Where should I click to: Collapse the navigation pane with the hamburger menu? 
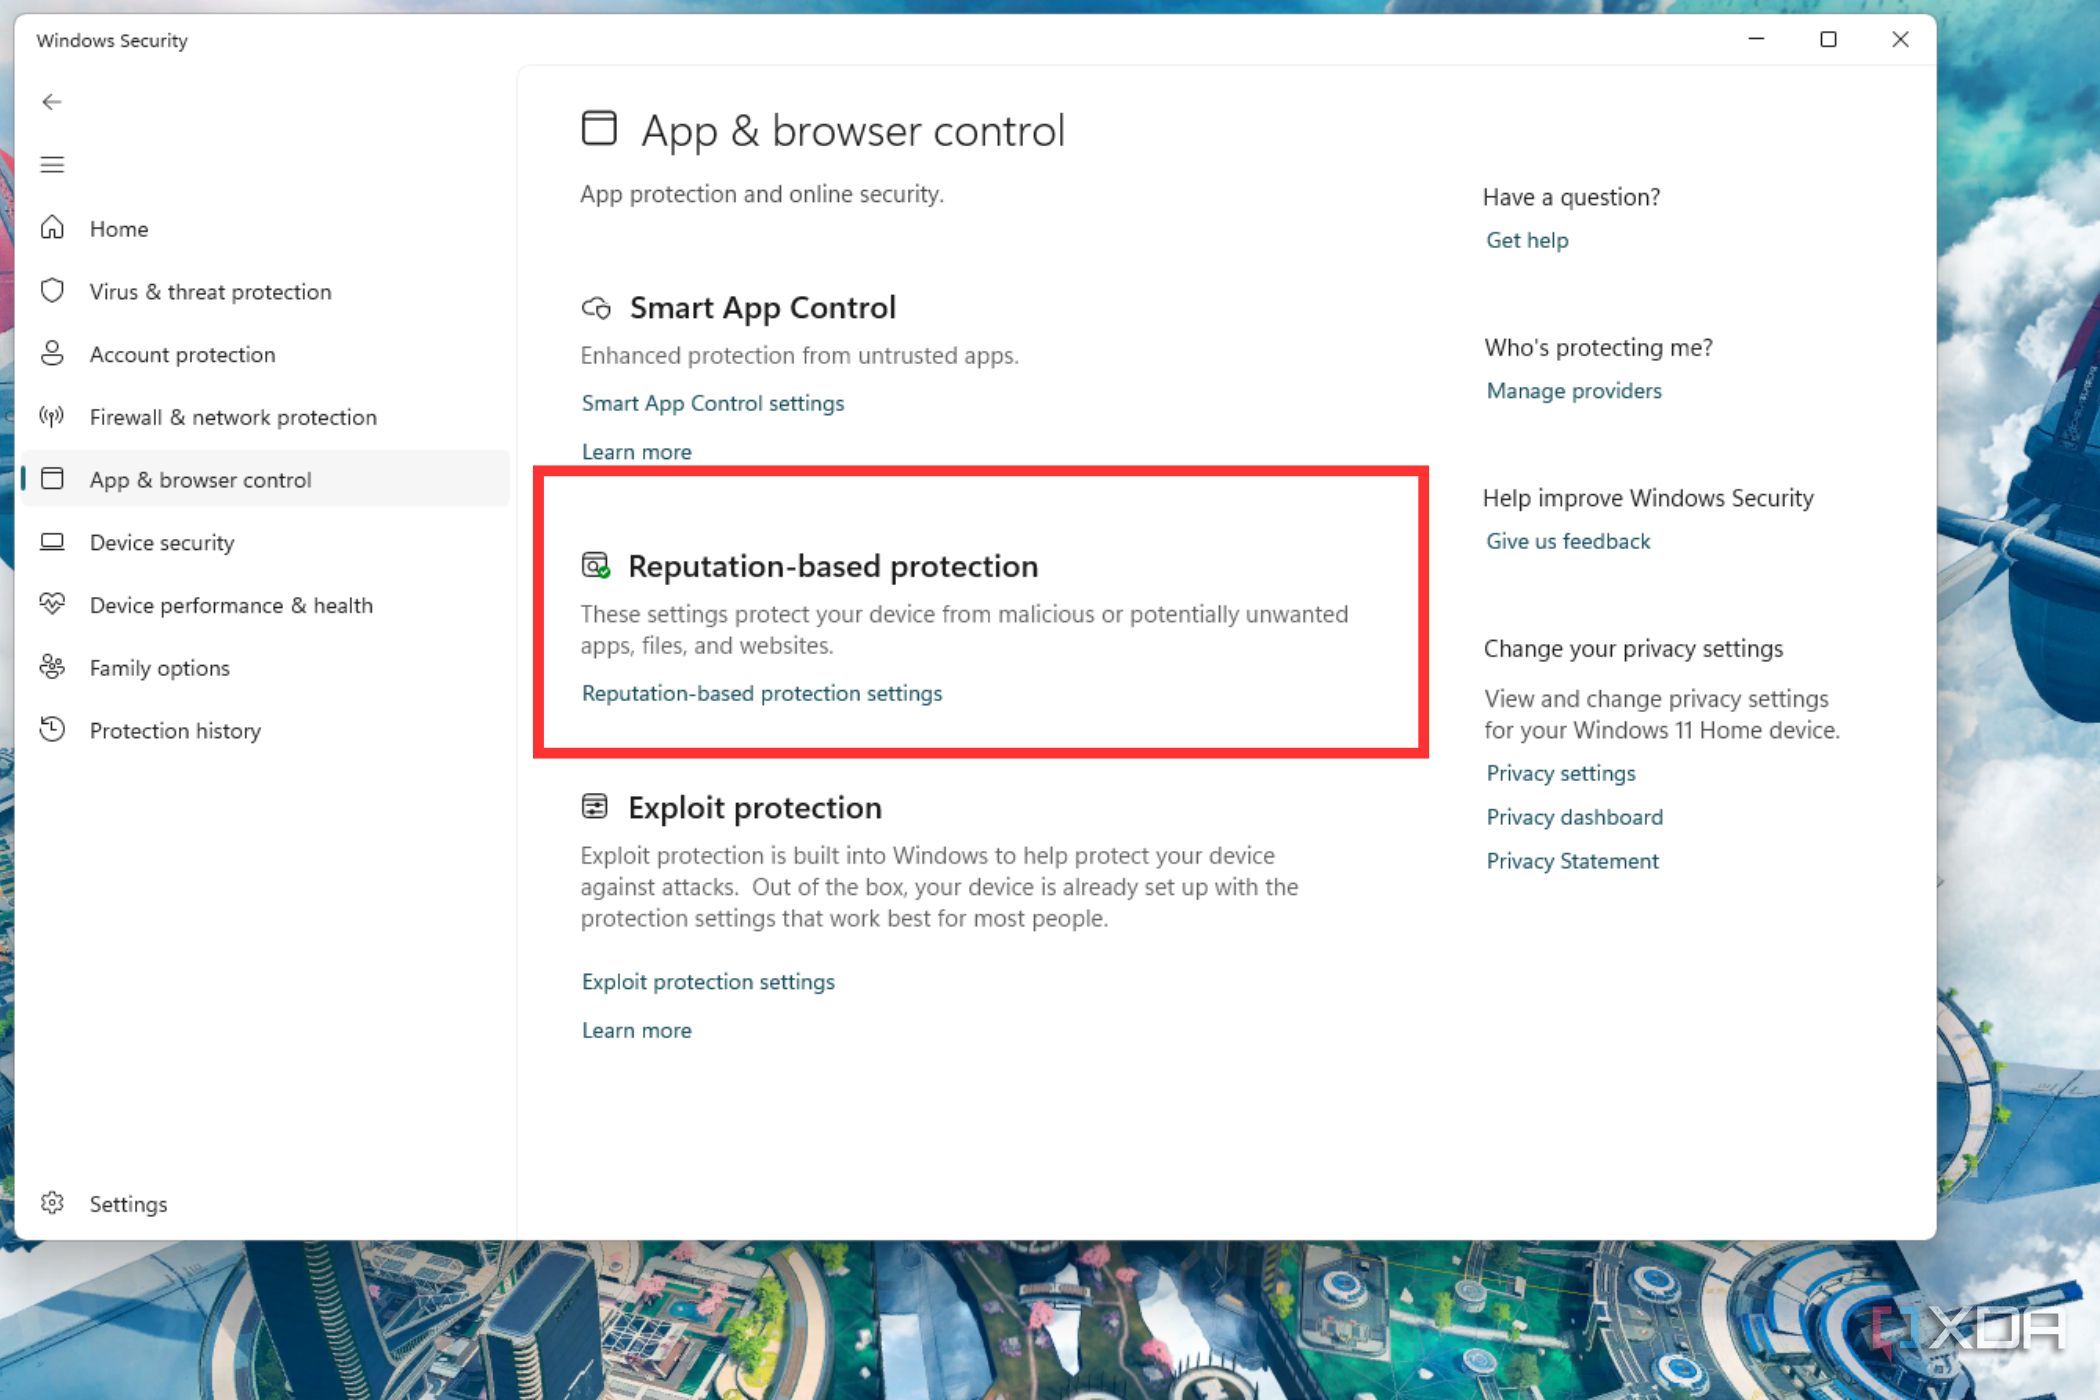click(52, 164)
